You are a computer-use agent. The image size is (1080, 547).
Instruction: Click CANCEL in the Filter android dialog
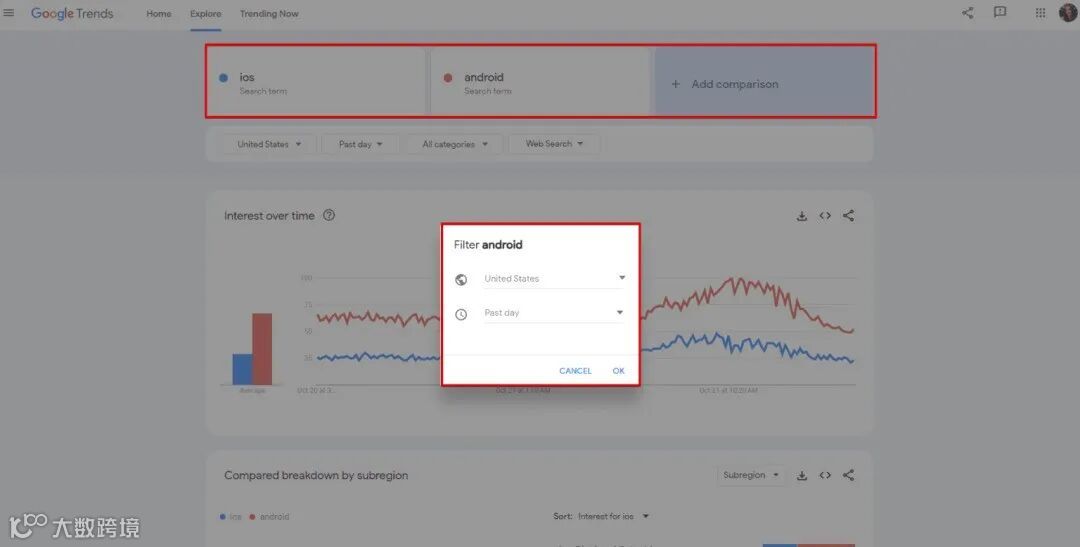click(x=575, y=371)
